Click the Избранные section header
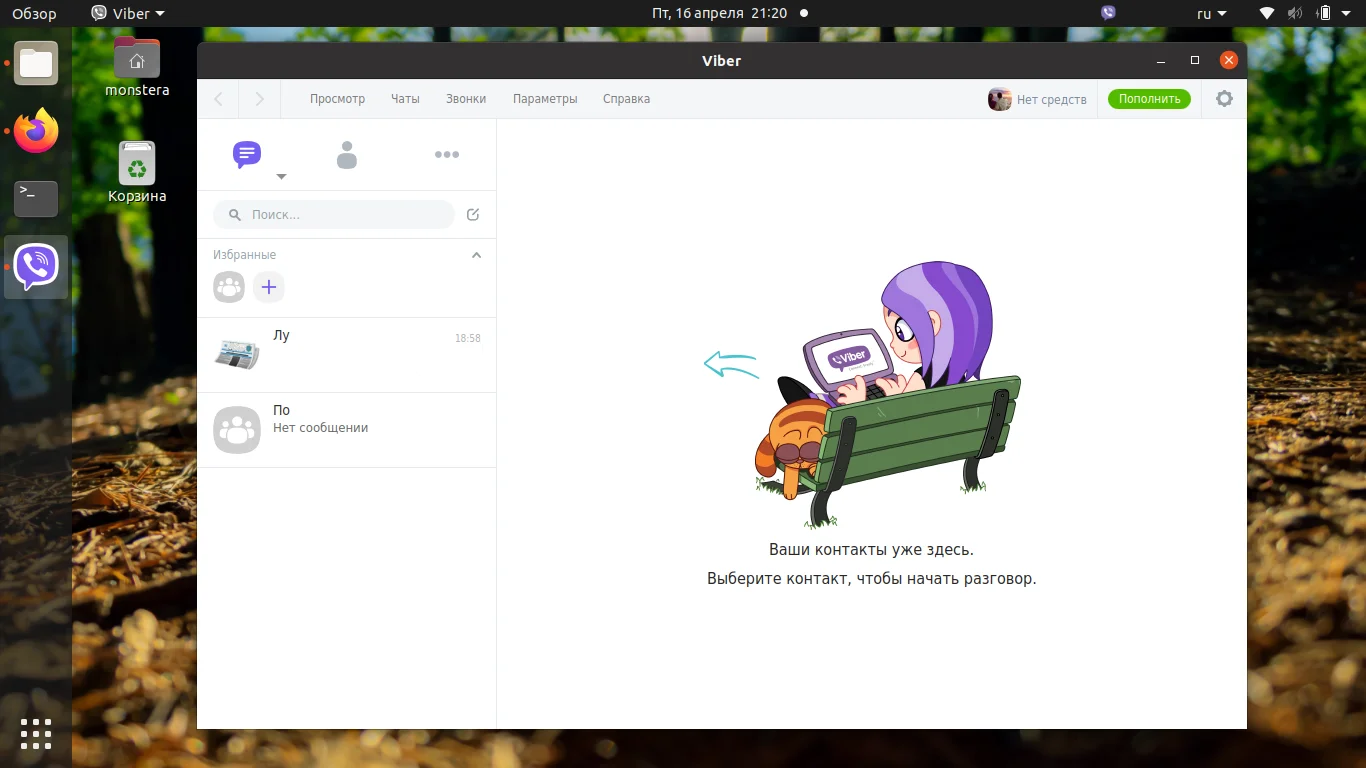The width and height of the screenshot is (1366, 768). [244, 255]
